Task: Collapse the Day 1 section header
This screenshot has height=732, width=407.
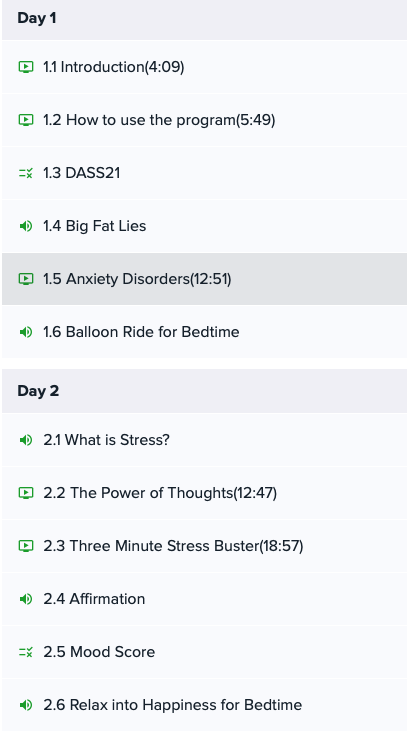Action: pos(204,19)
